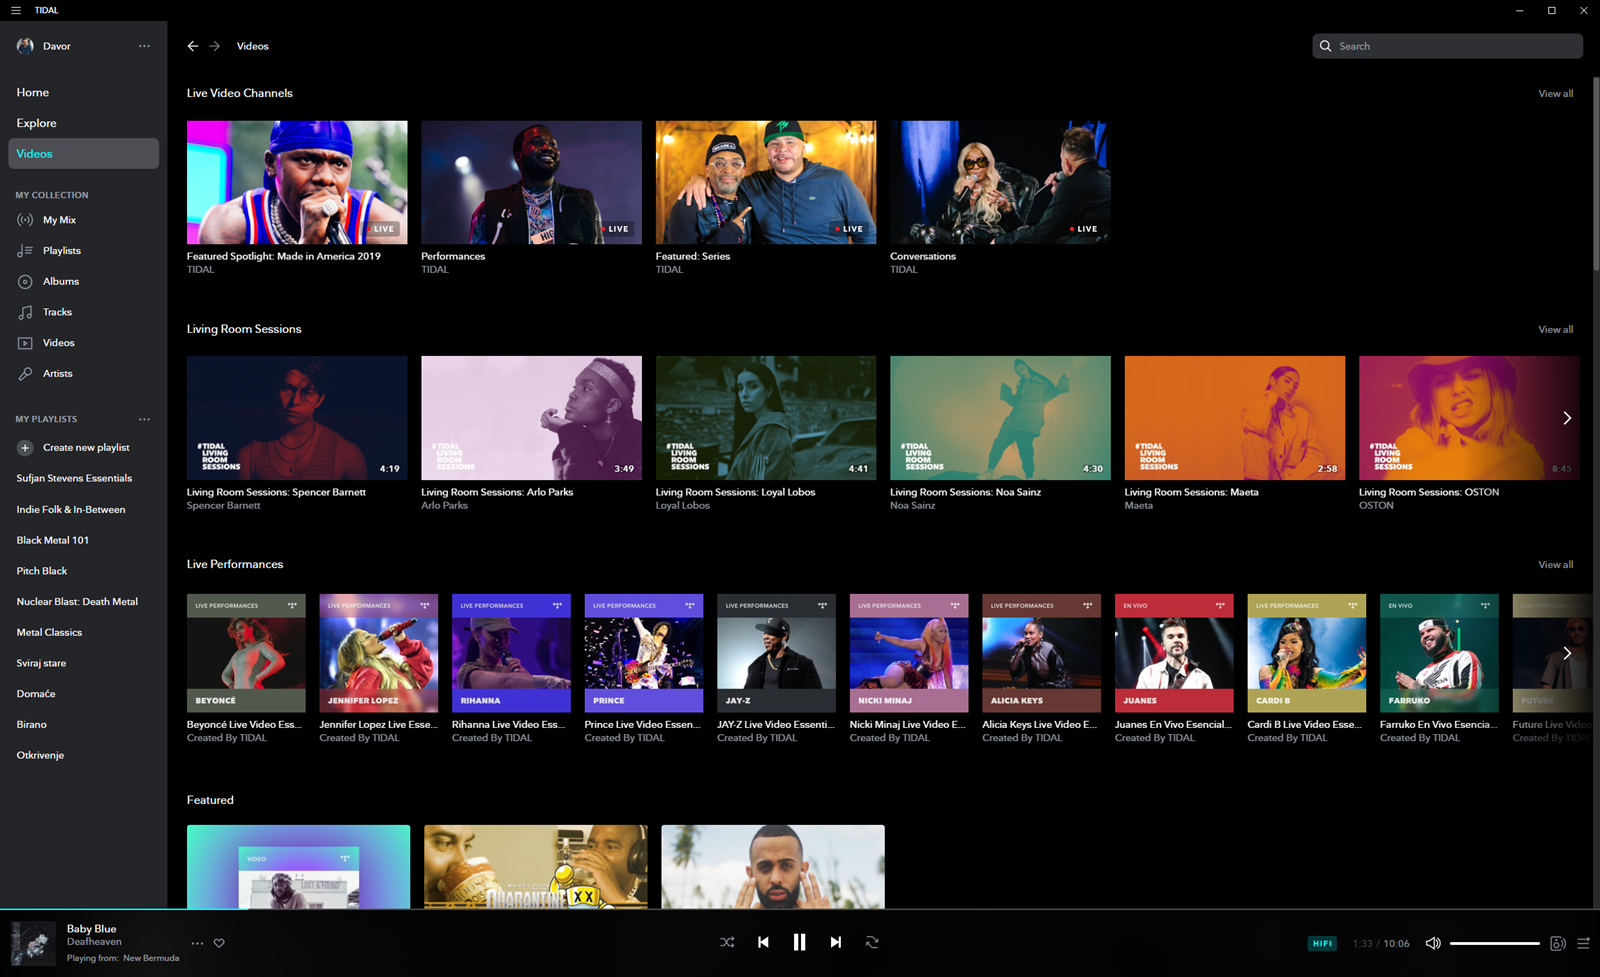Click the Spencer Barnett artist name
The image size is (1600, 977).
(x=223, y=506)
